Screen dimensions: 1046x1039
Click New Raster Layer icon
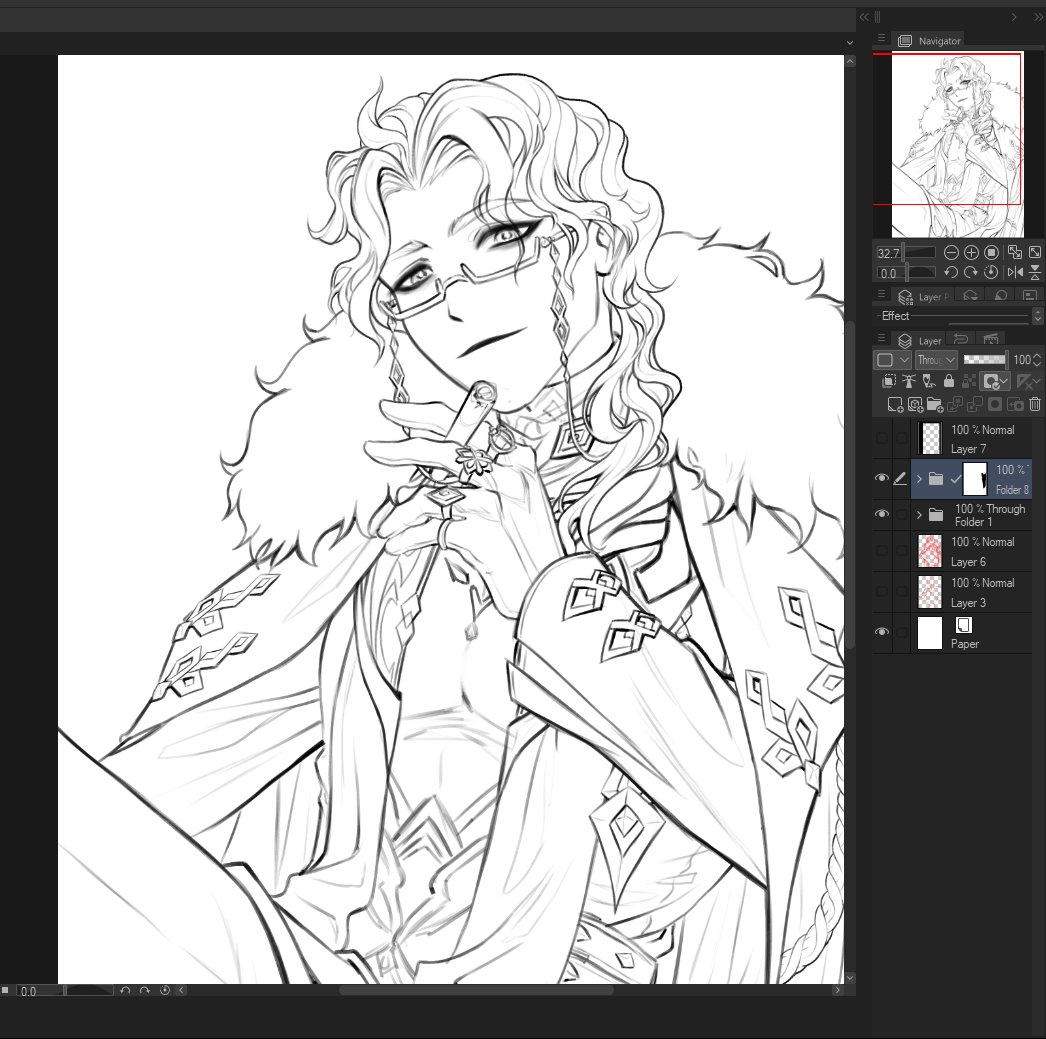pyautogui.click(x=895, y=404)
